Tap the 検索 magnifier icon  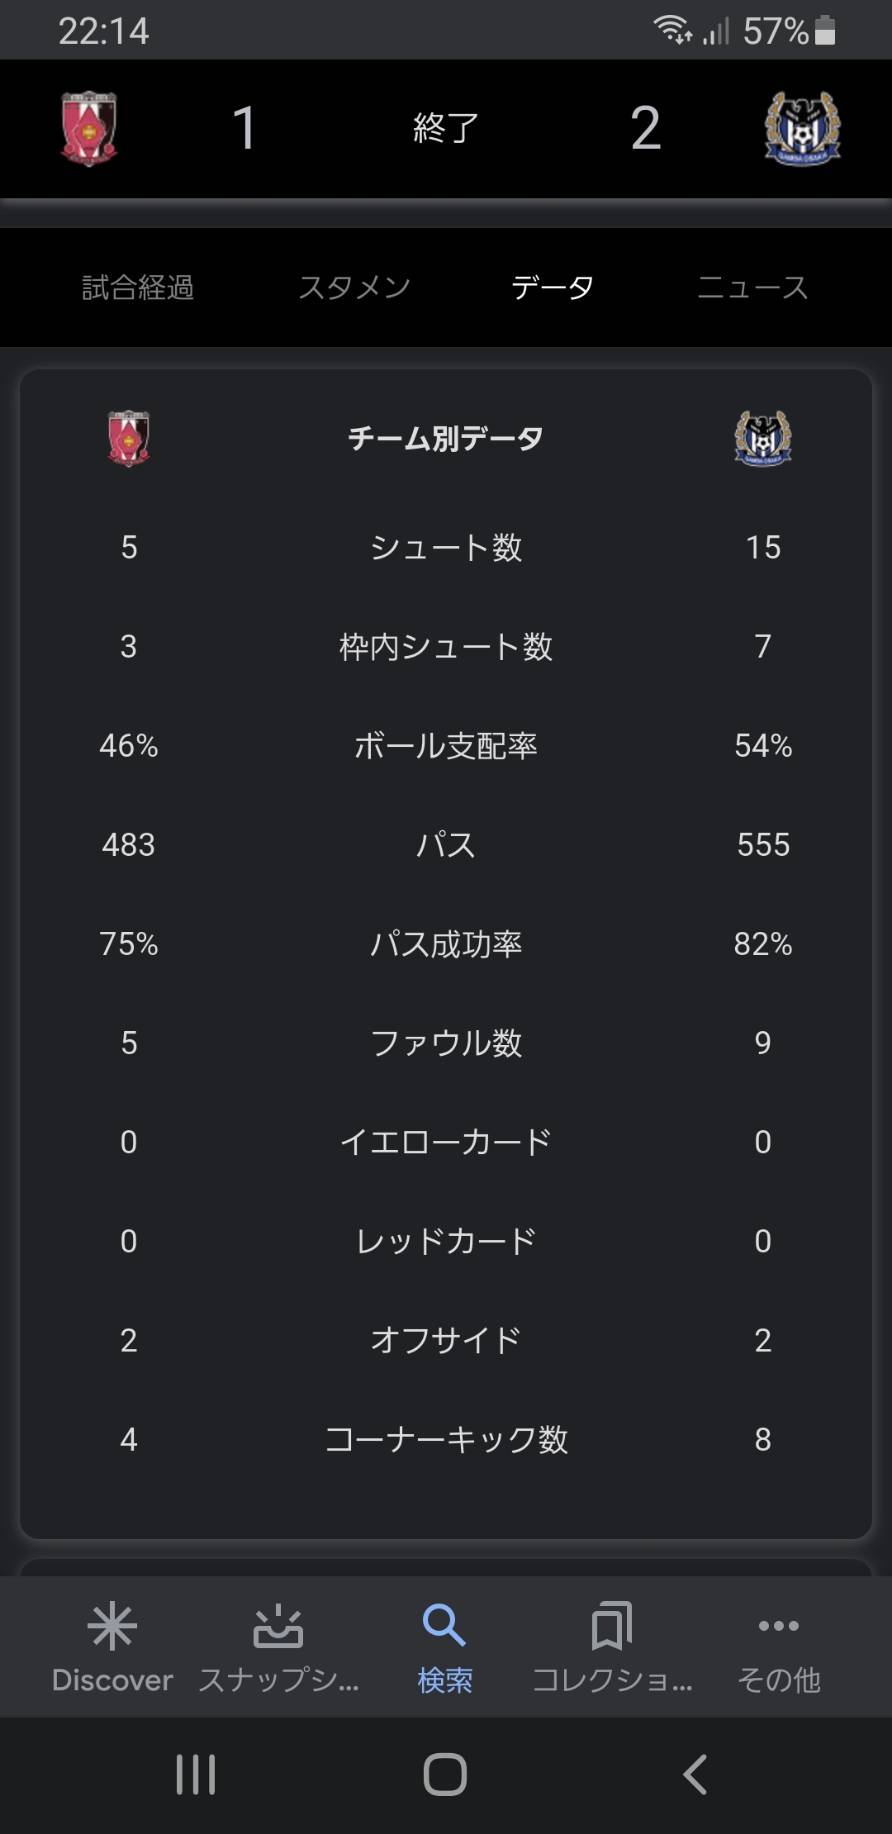(x=445, y=1626)
